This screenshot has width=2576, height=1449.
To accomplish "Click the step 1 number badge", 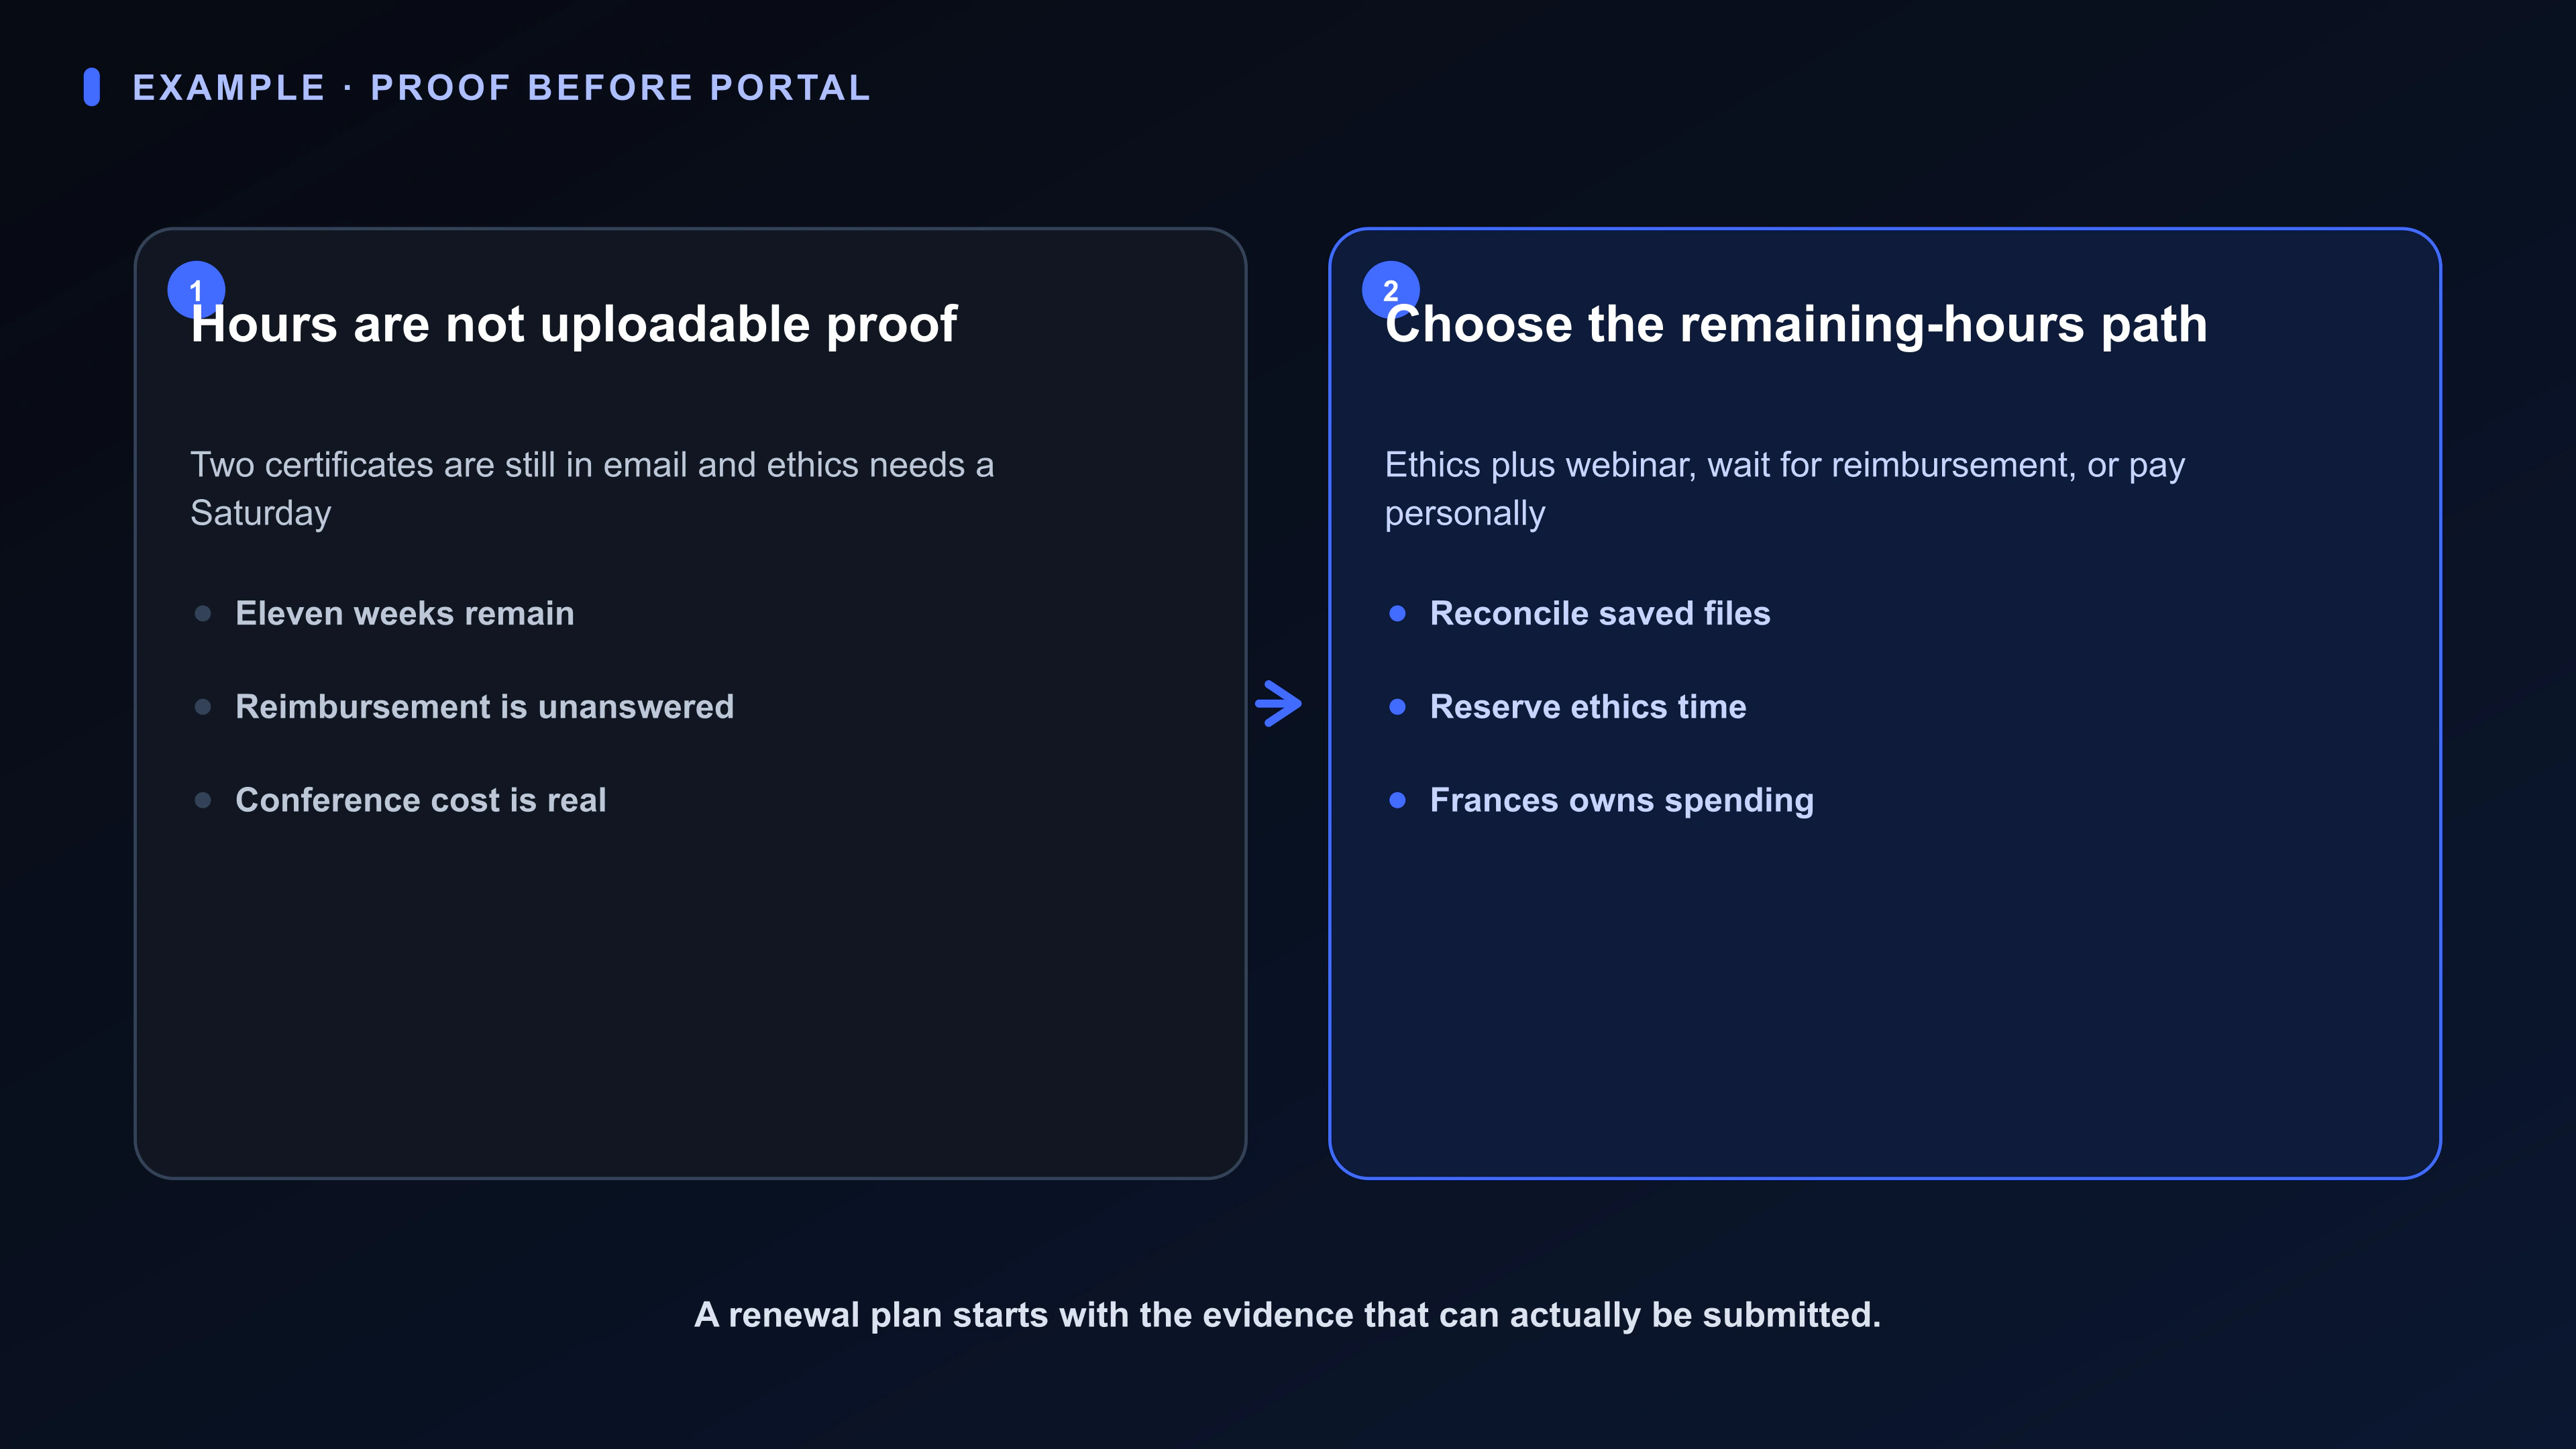I will pyautogui.click(x=196, y=290).
